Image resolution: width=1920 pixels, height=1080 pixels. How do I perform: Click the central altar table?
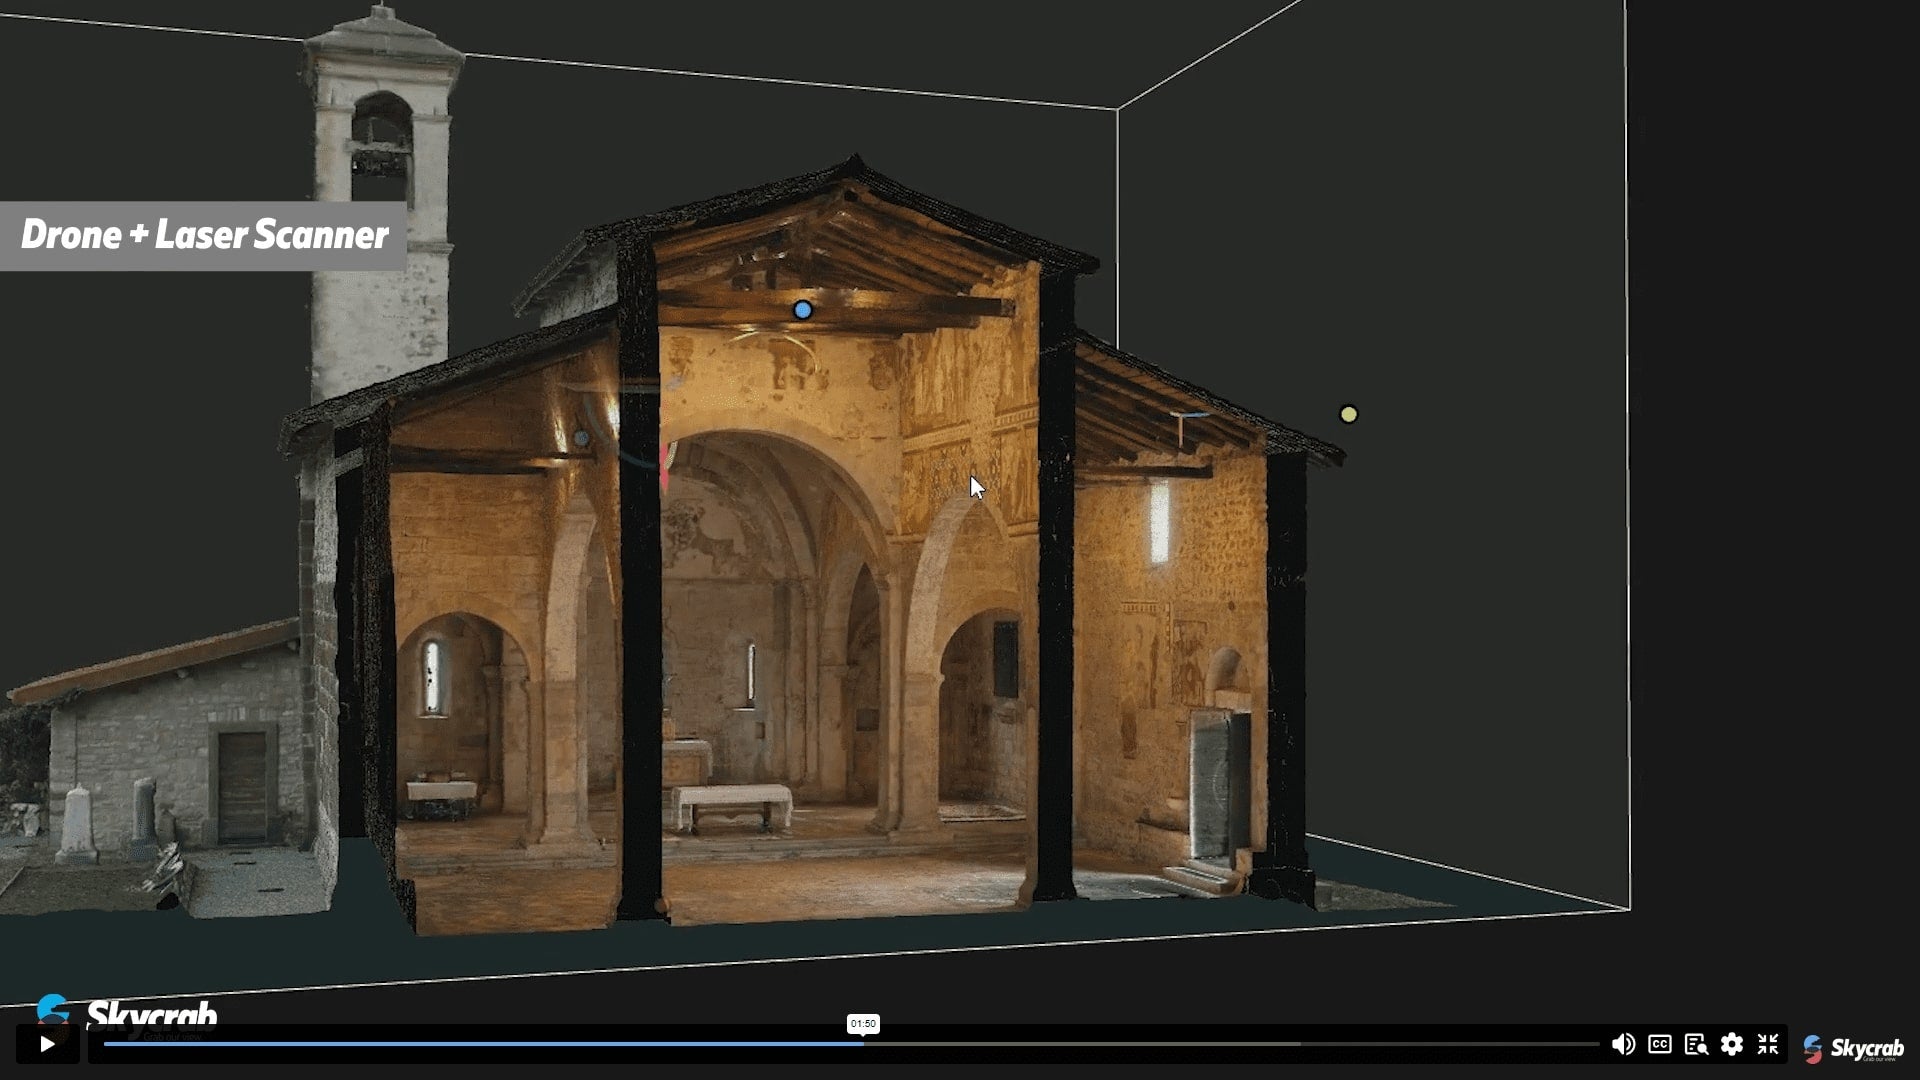[732, 800]
